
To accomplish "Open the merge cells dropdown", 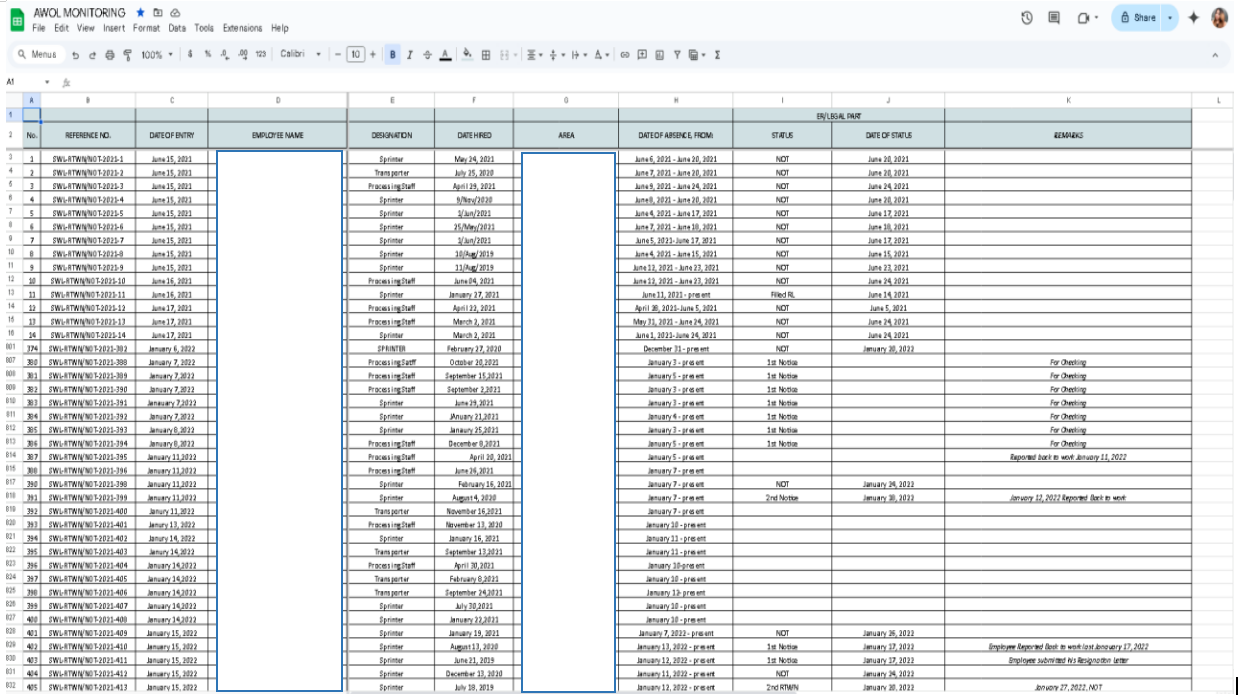I will [x=508, y=55].
